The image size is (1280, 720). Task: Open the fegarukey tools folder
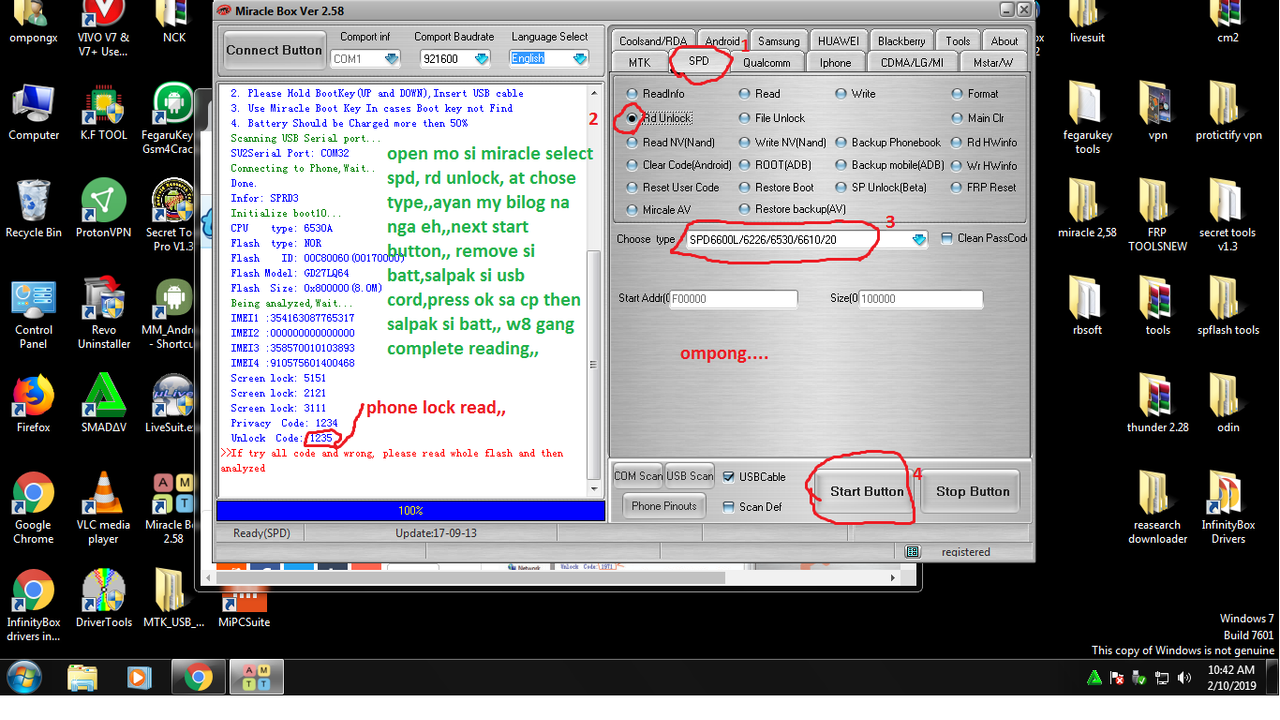click(x=1087, y=118)
